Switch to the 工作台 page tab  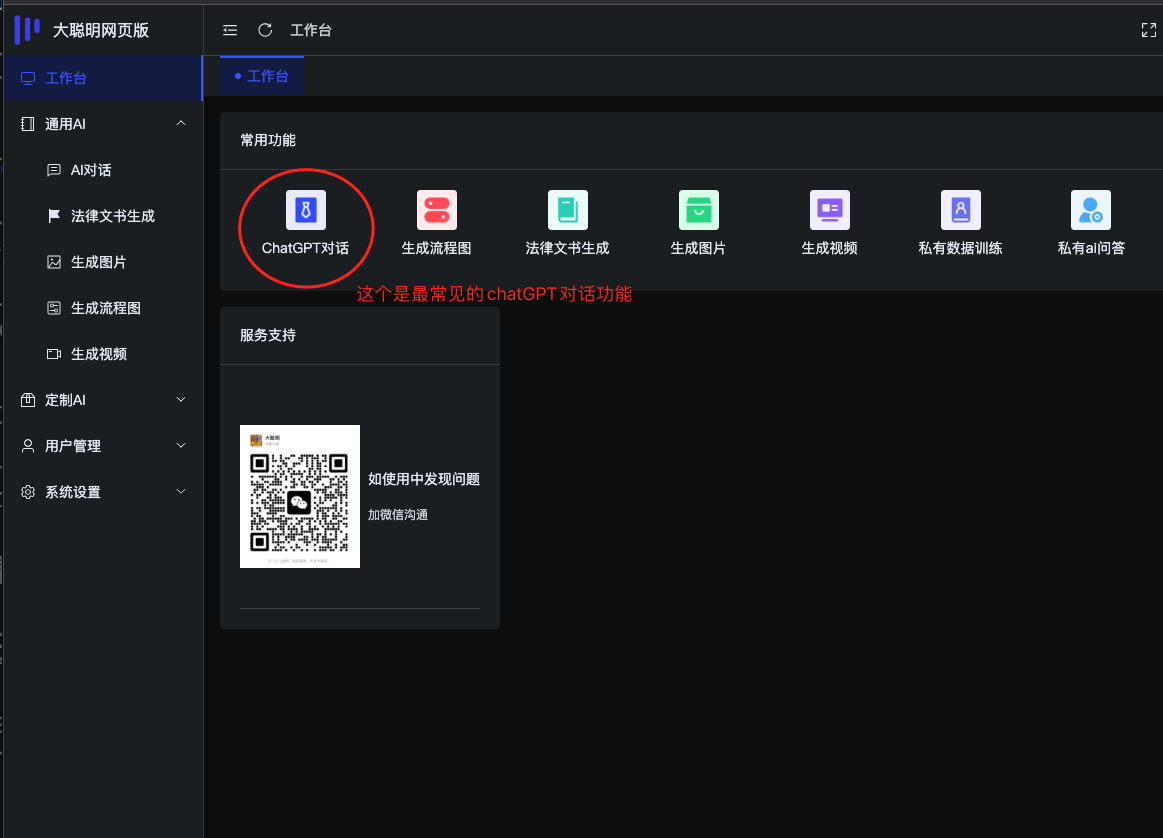(x=262, y=76)
